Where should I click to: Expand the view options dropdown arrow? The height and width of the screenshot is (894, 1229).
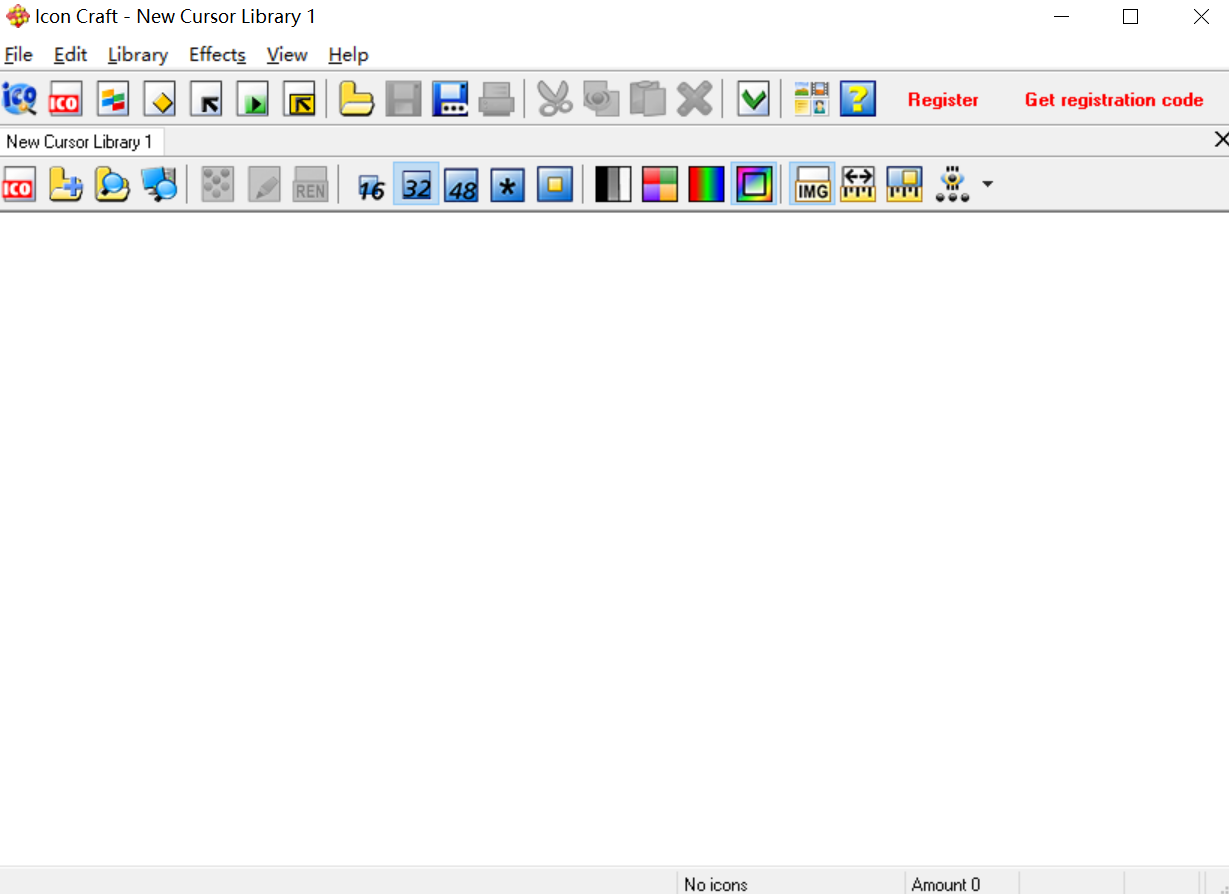point(987,185)
